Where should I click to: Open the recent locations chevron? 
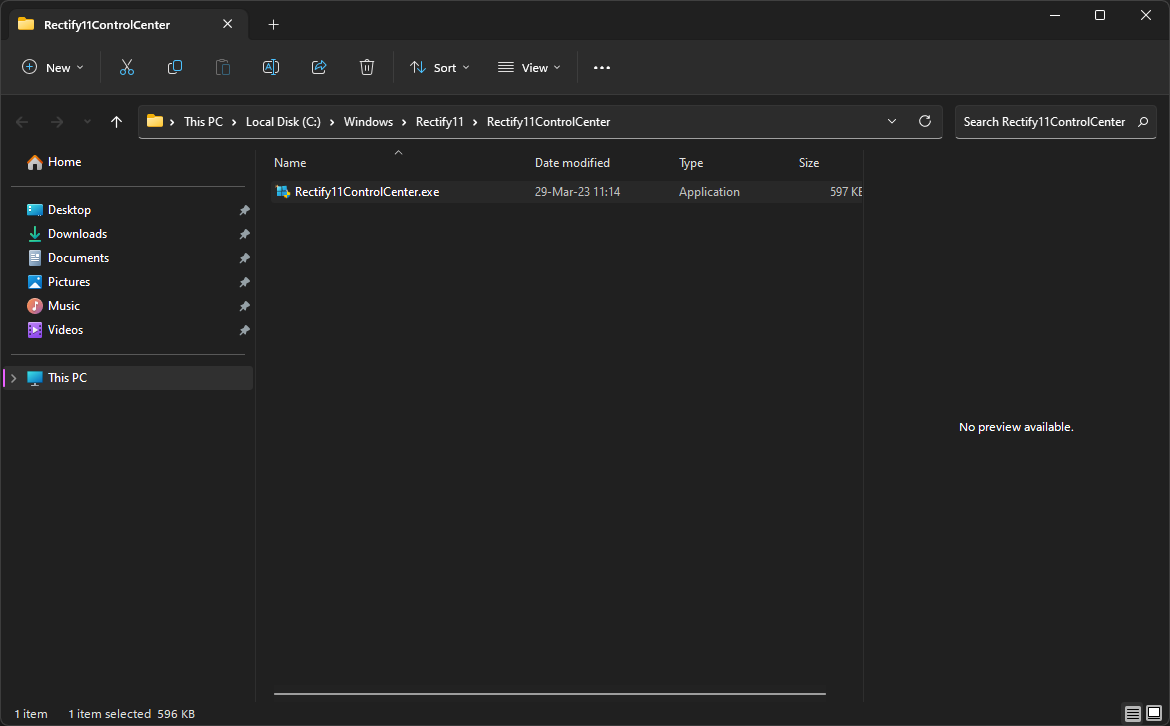87,122
